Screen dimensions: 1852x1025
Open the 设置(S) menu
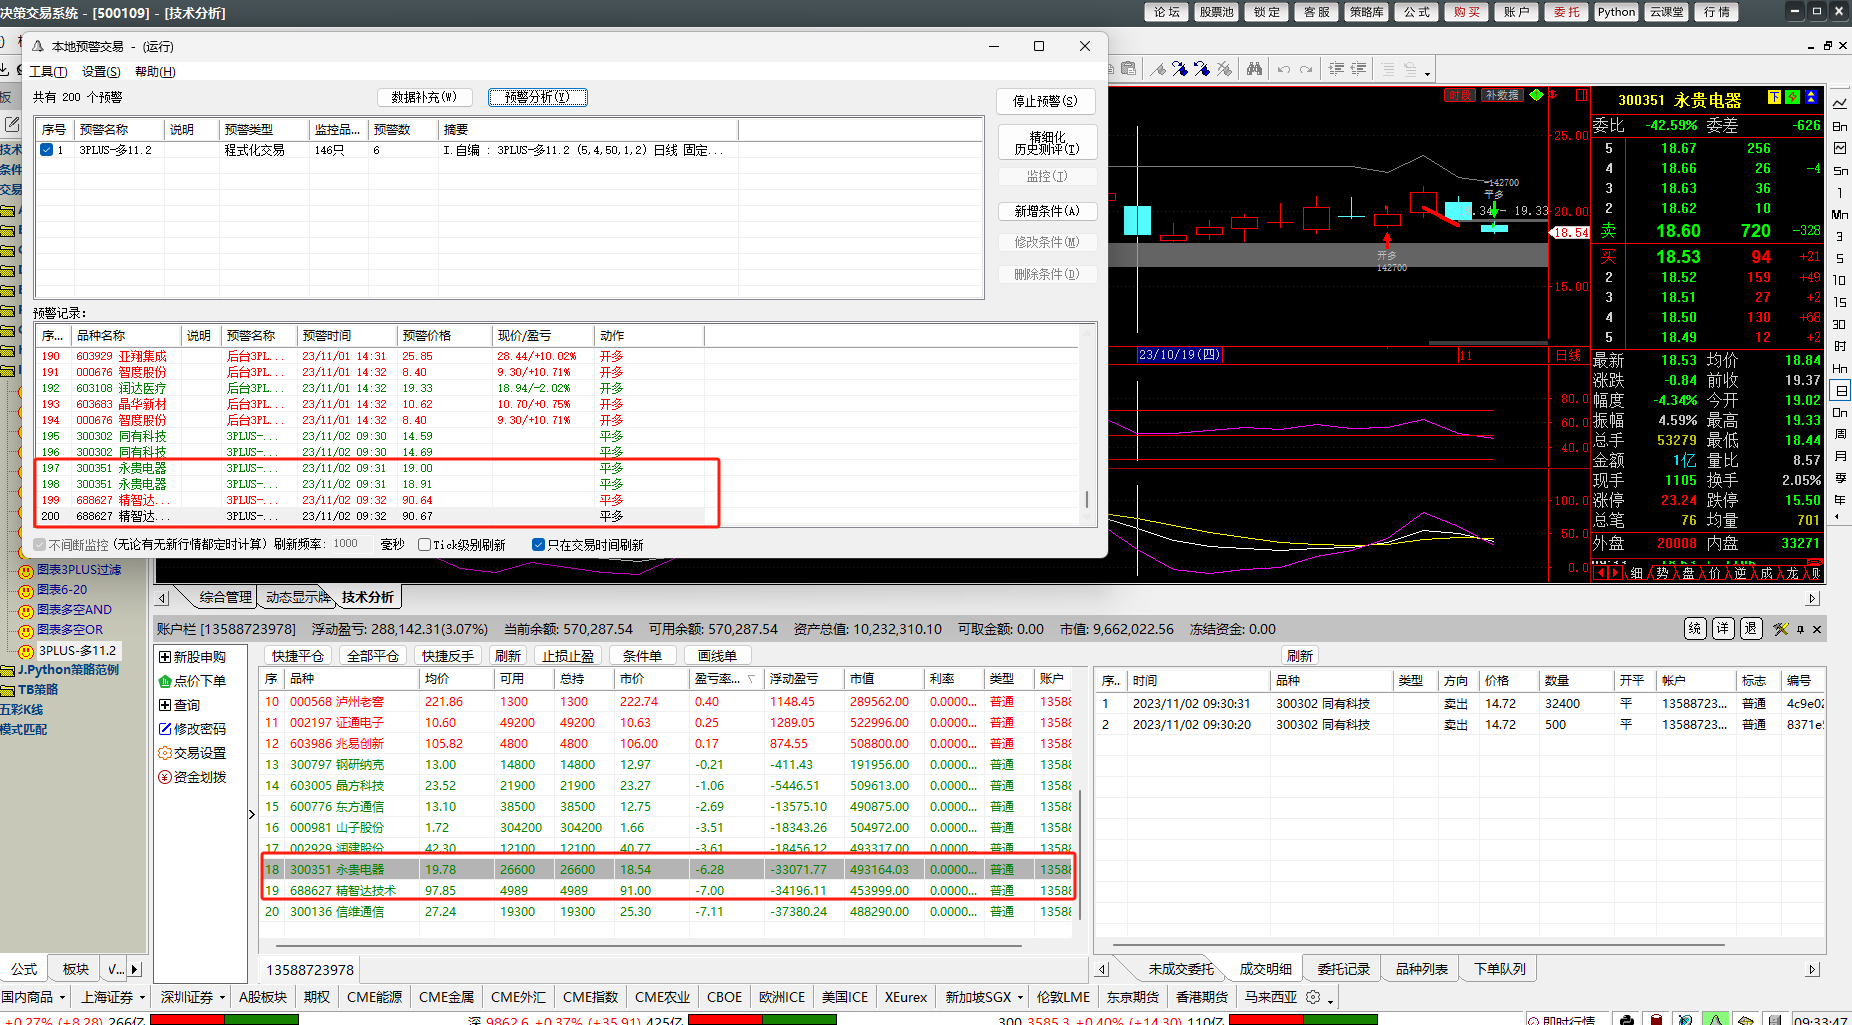(101, 72)
